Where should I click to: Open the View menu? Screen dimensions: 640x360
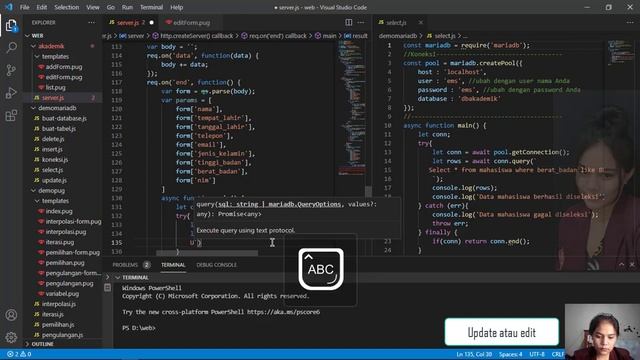(x=93, y=7)
